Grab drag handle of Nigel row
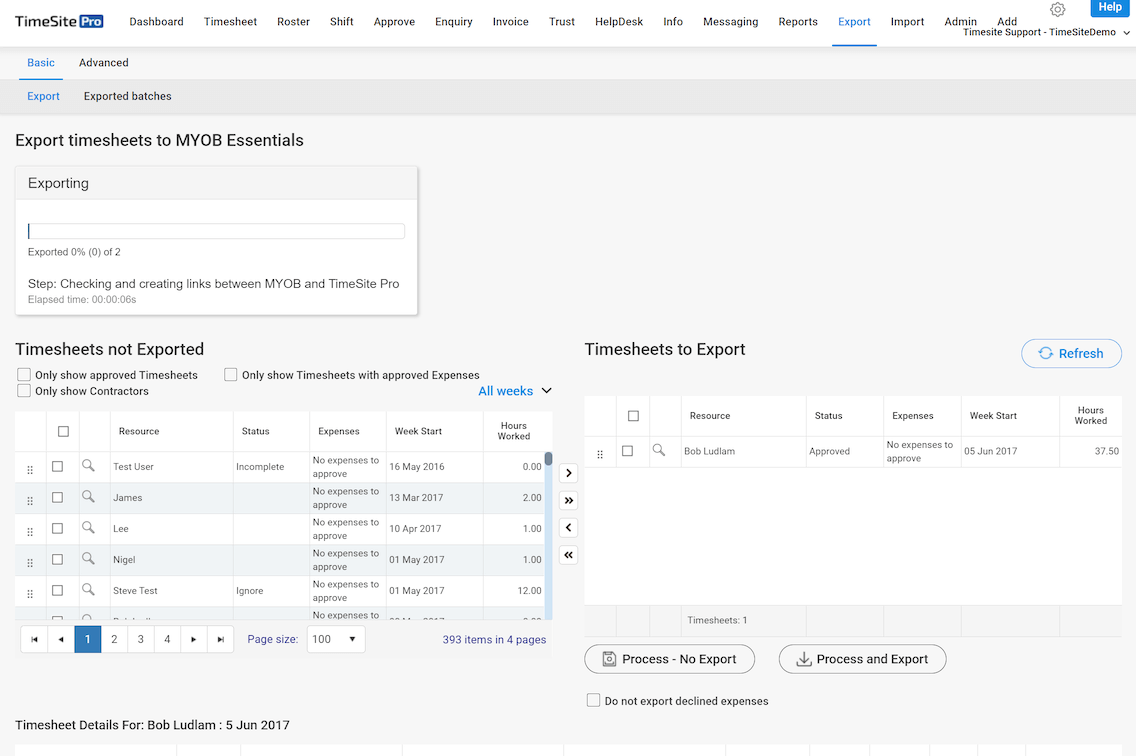 [30, 562]
